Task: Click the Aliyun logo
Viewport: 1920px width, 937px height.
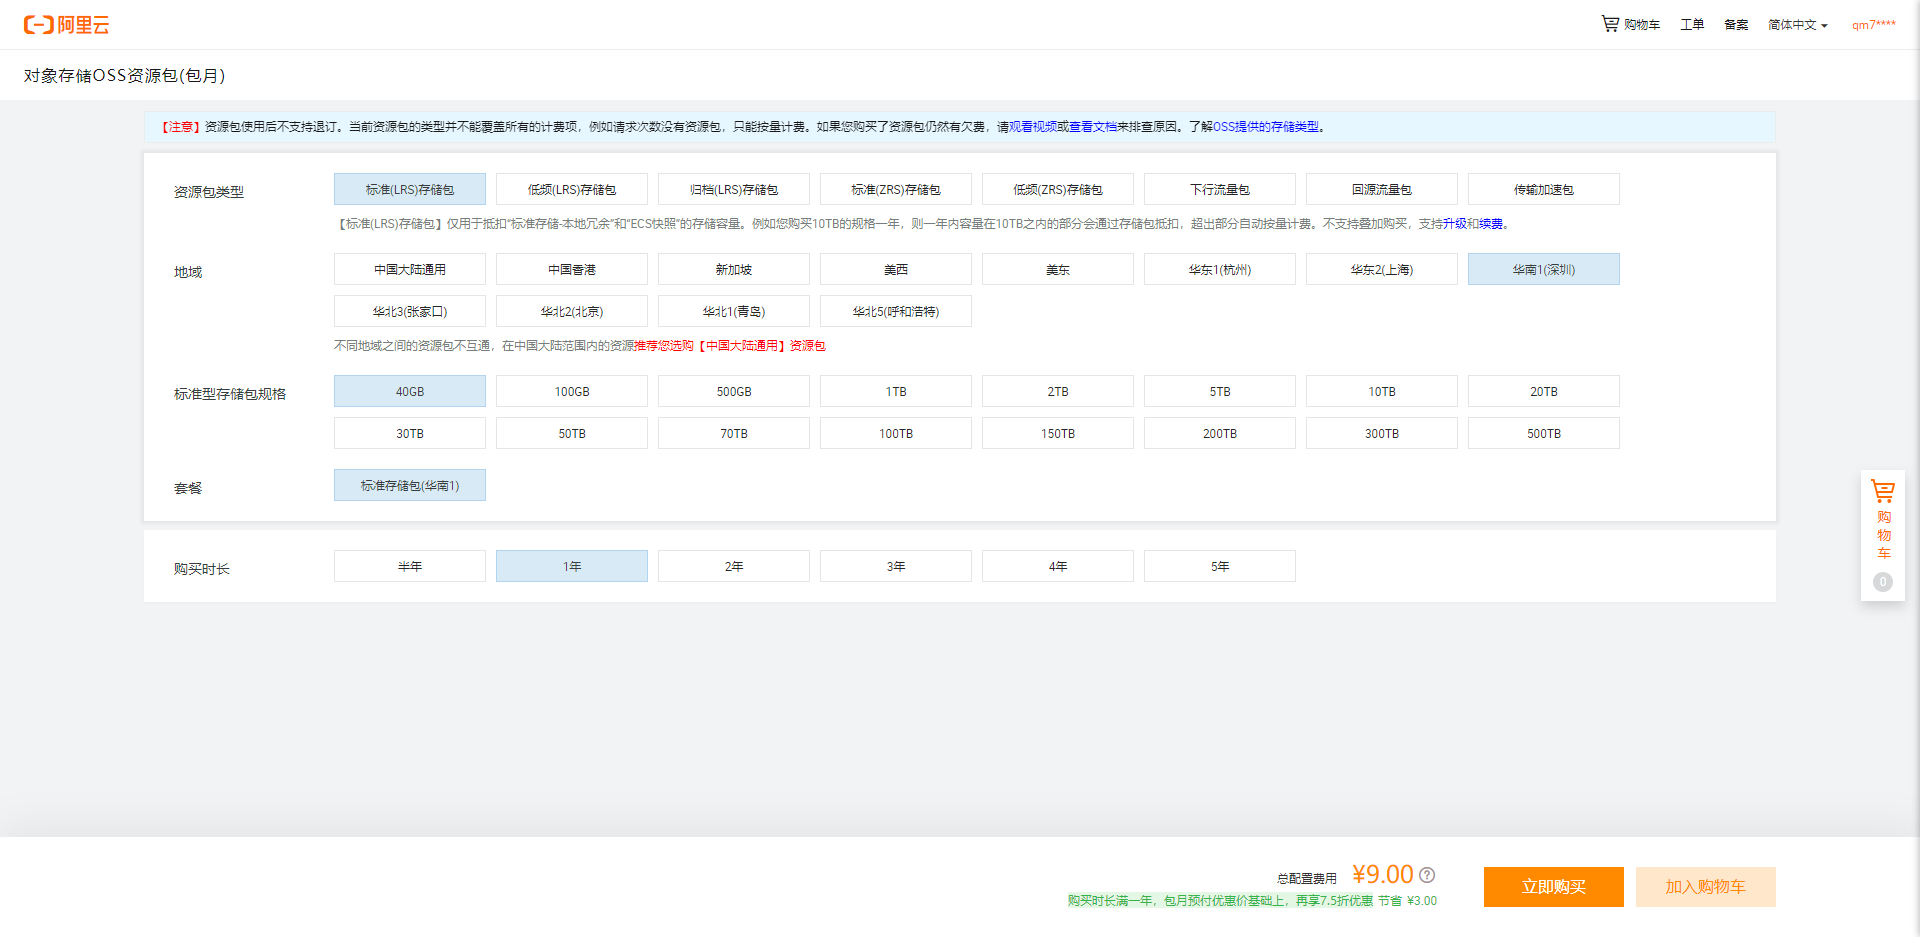Action: 66,25
